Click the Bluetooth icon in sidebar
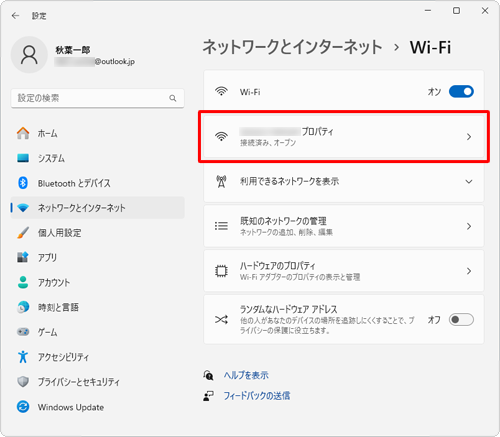This screenshot has width=500, height=437. [23, 183]
